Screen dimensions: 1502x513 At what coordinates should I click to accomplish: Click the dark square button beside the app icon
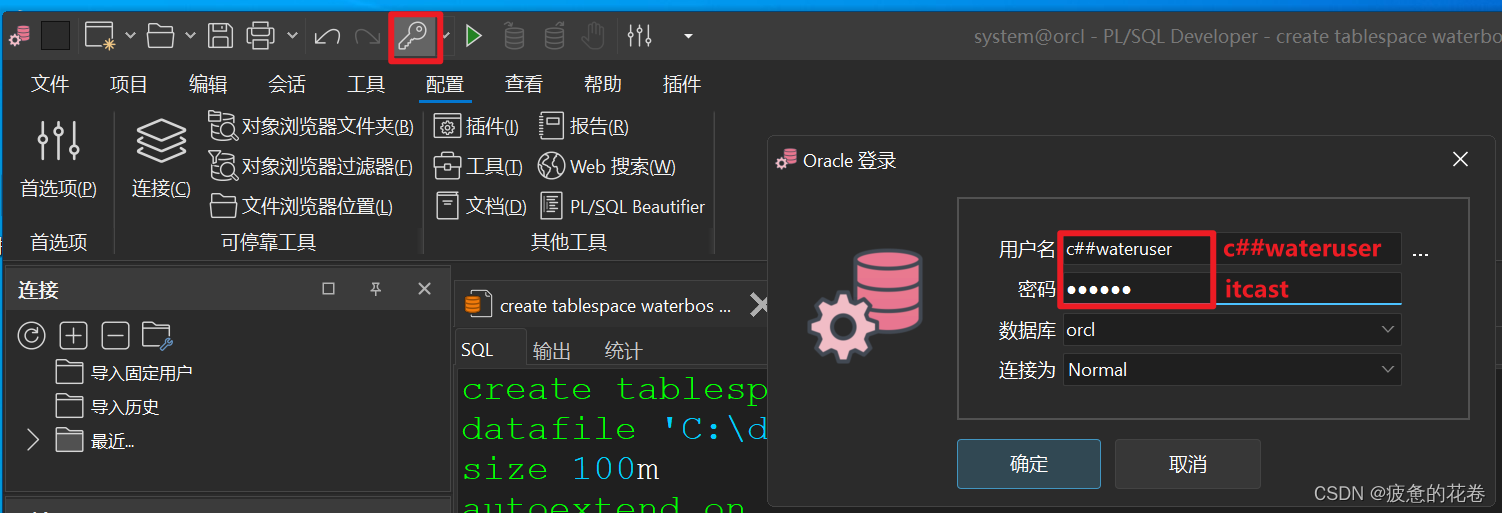click(x=55, y=36)
